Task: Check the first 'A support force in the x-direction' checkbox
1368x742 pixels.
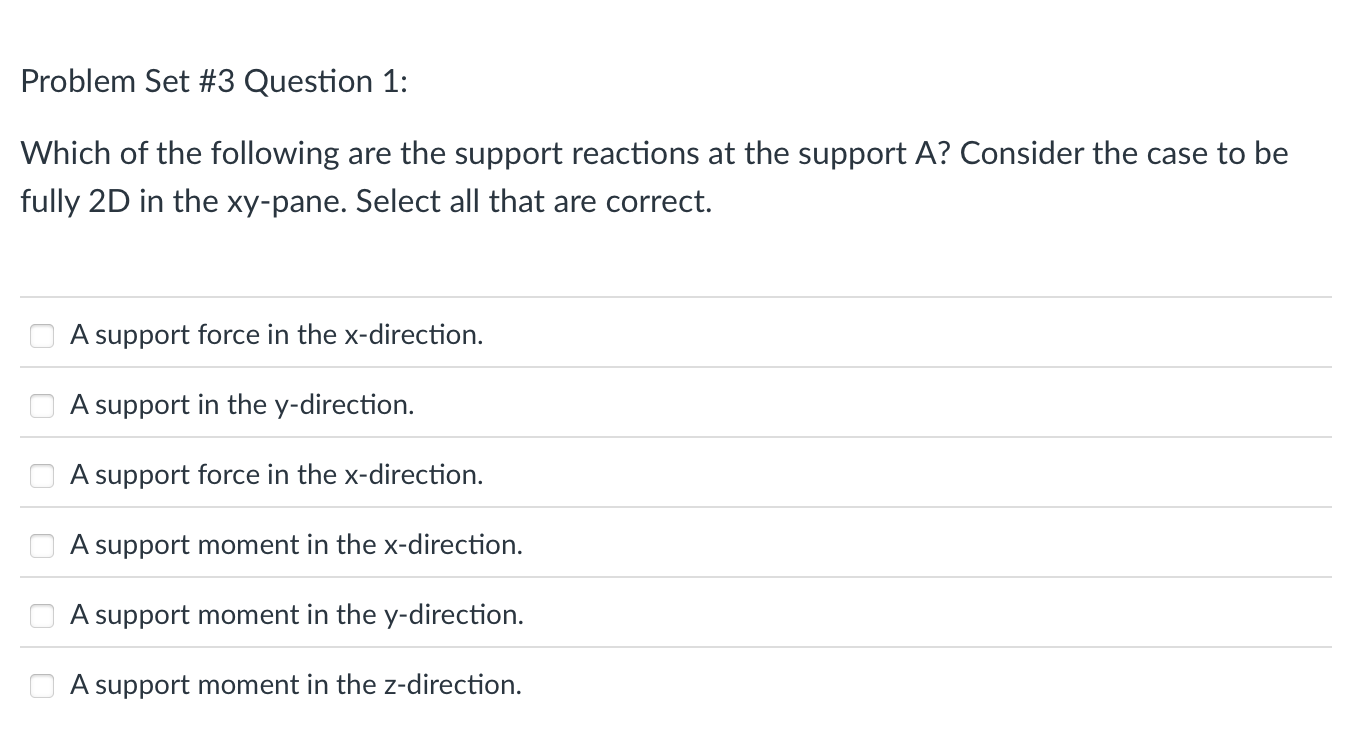Action: click(41, 336)
